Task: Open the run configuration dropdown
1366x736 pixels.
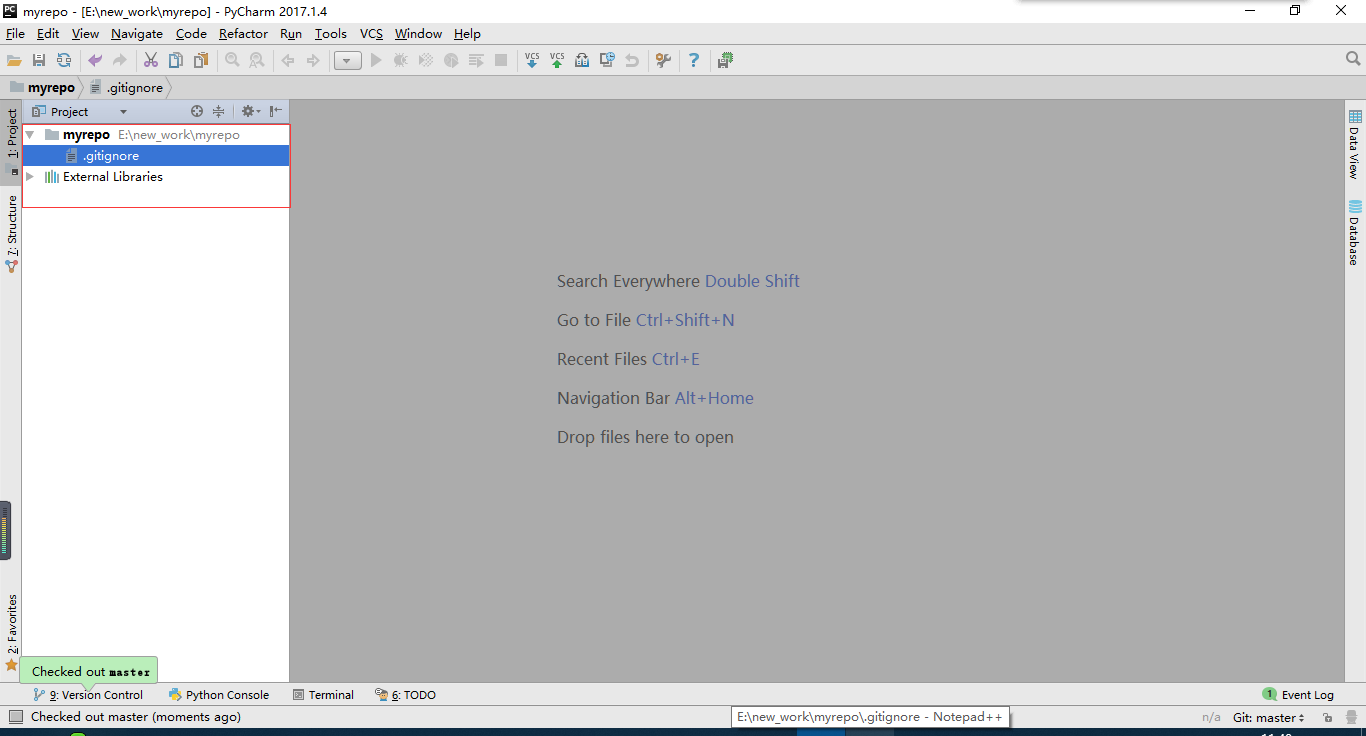Action: pos(347,61)
